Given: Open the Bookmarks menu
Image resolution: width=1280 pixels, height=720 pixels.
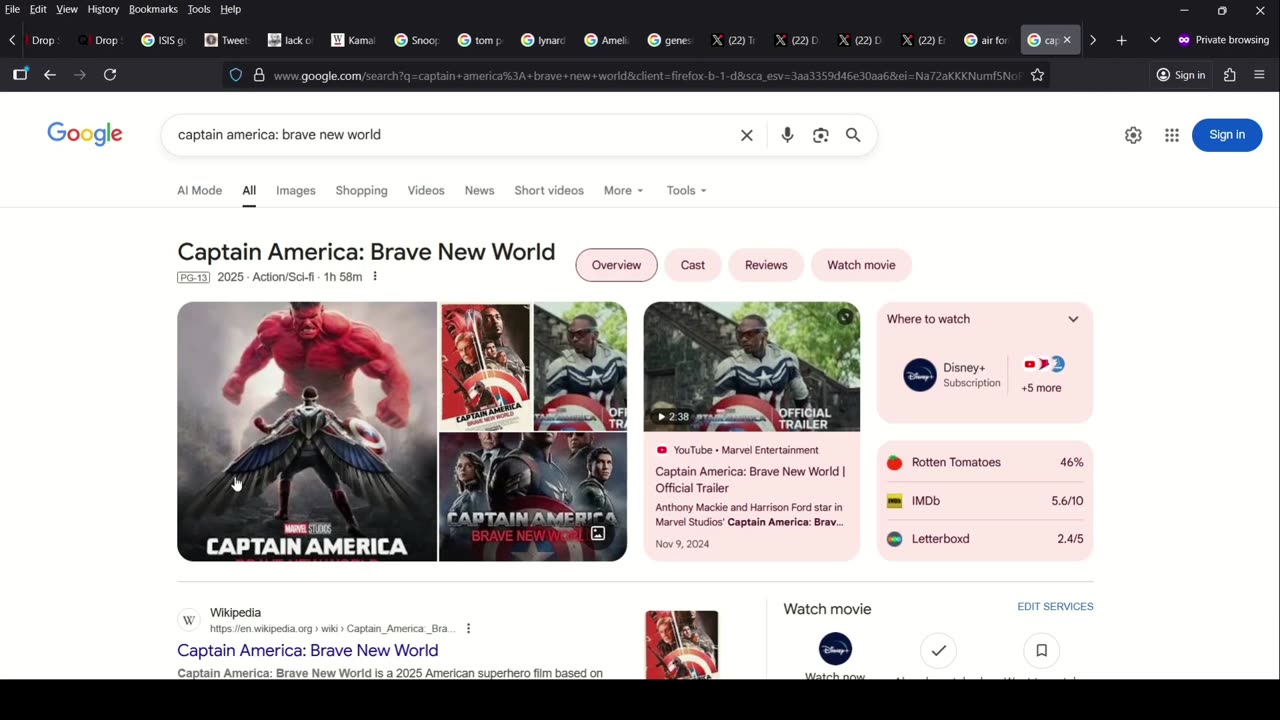Looking at the screenshot, I should click(153, 9).
